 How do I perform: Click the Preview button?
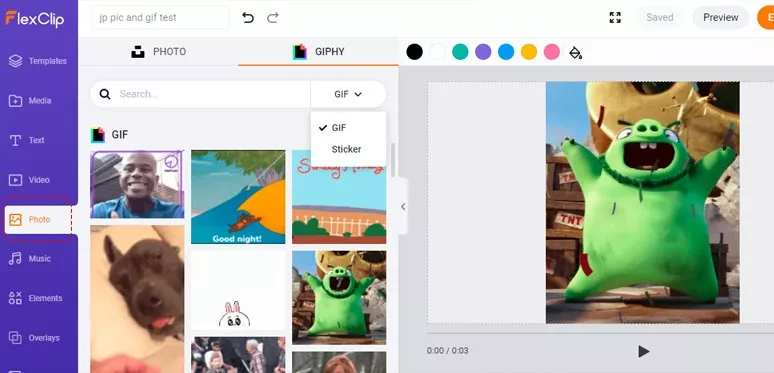pos(721,18)
